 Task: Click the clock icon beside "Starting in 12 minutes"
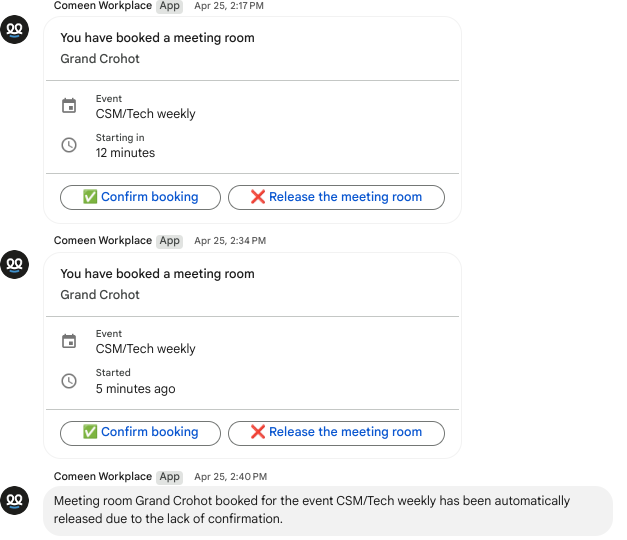pyautogui.click(x=69, y=145)
